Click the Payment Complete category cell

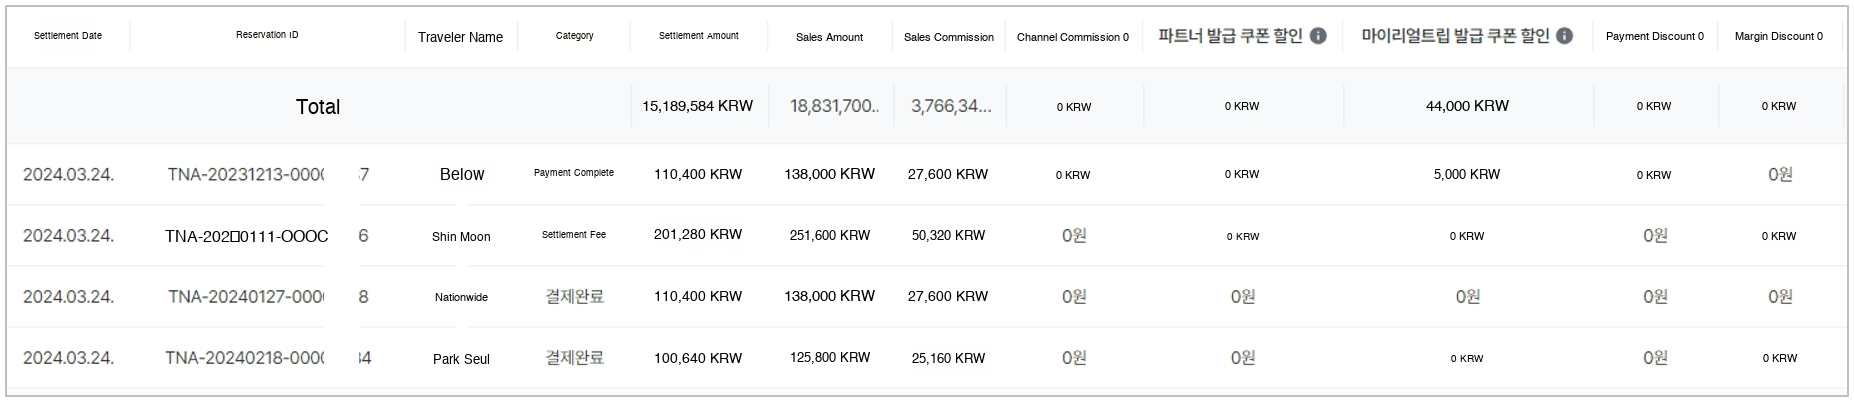click(574, 173)
